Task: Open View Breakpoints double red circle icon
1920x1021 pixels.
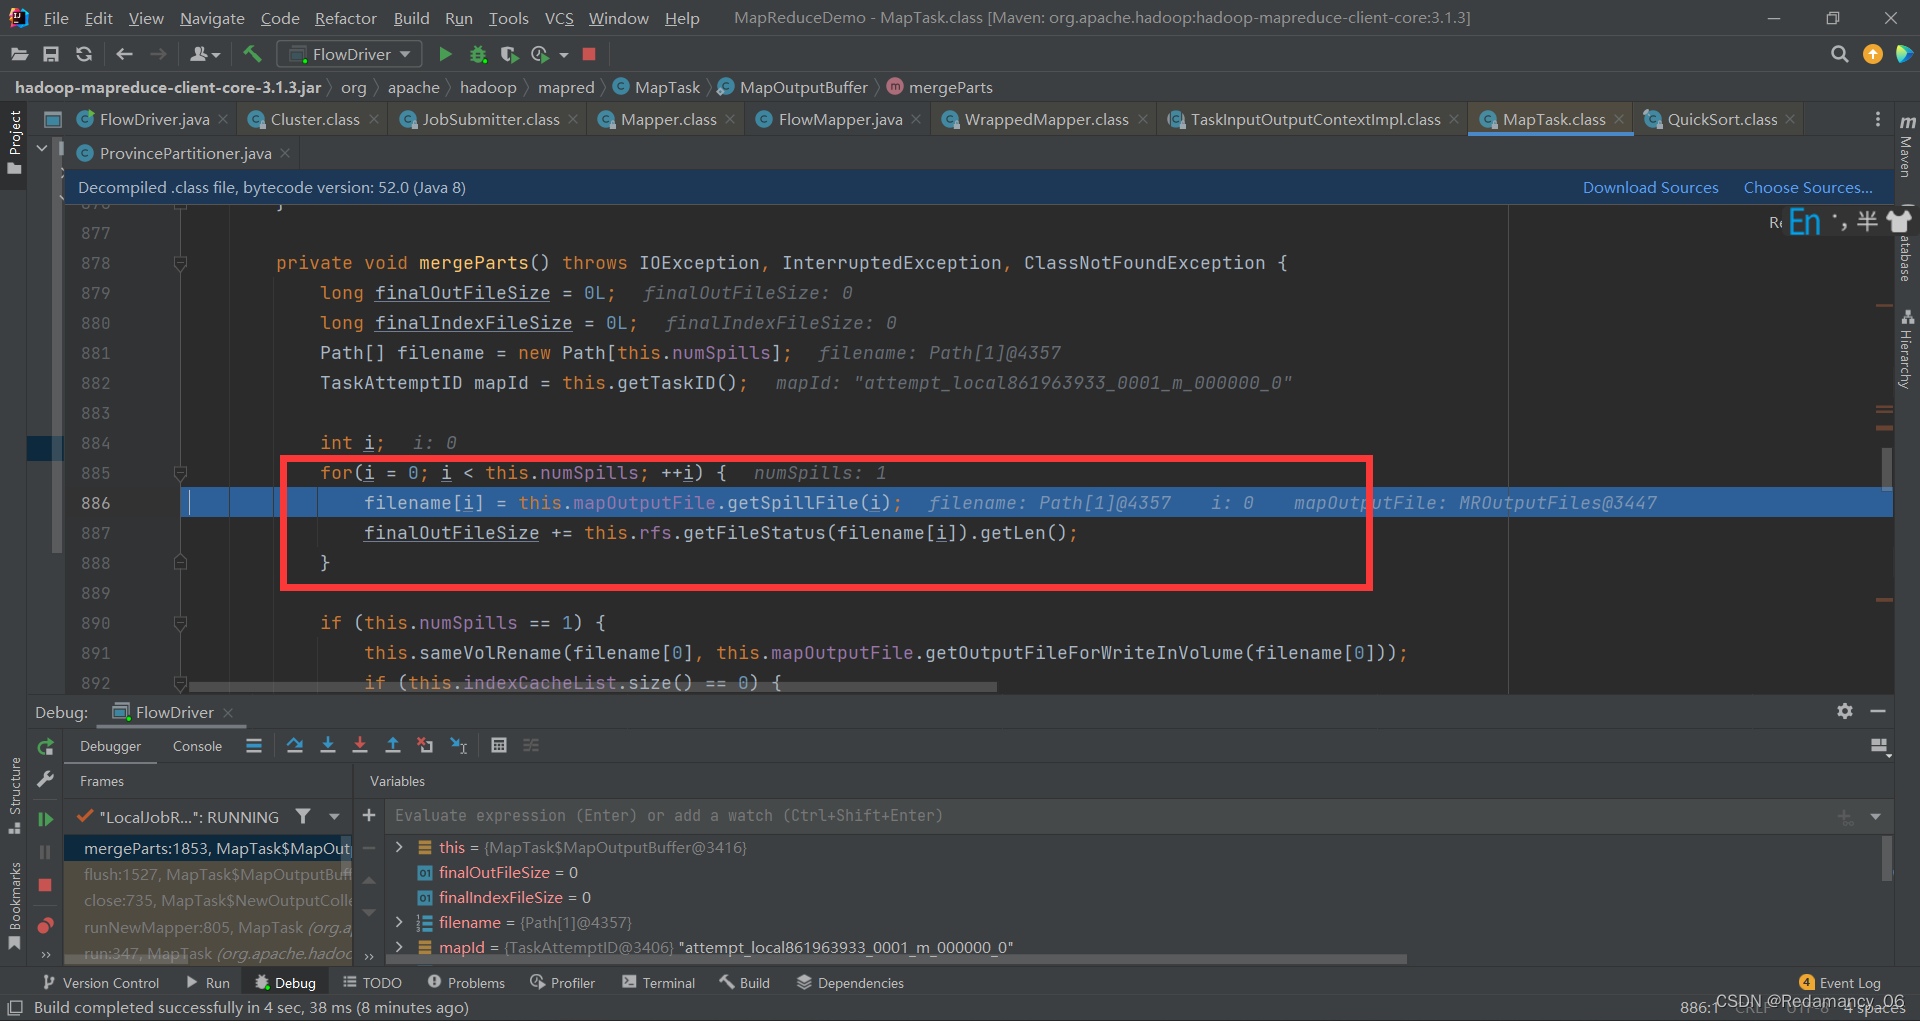Action: [45, 925]
